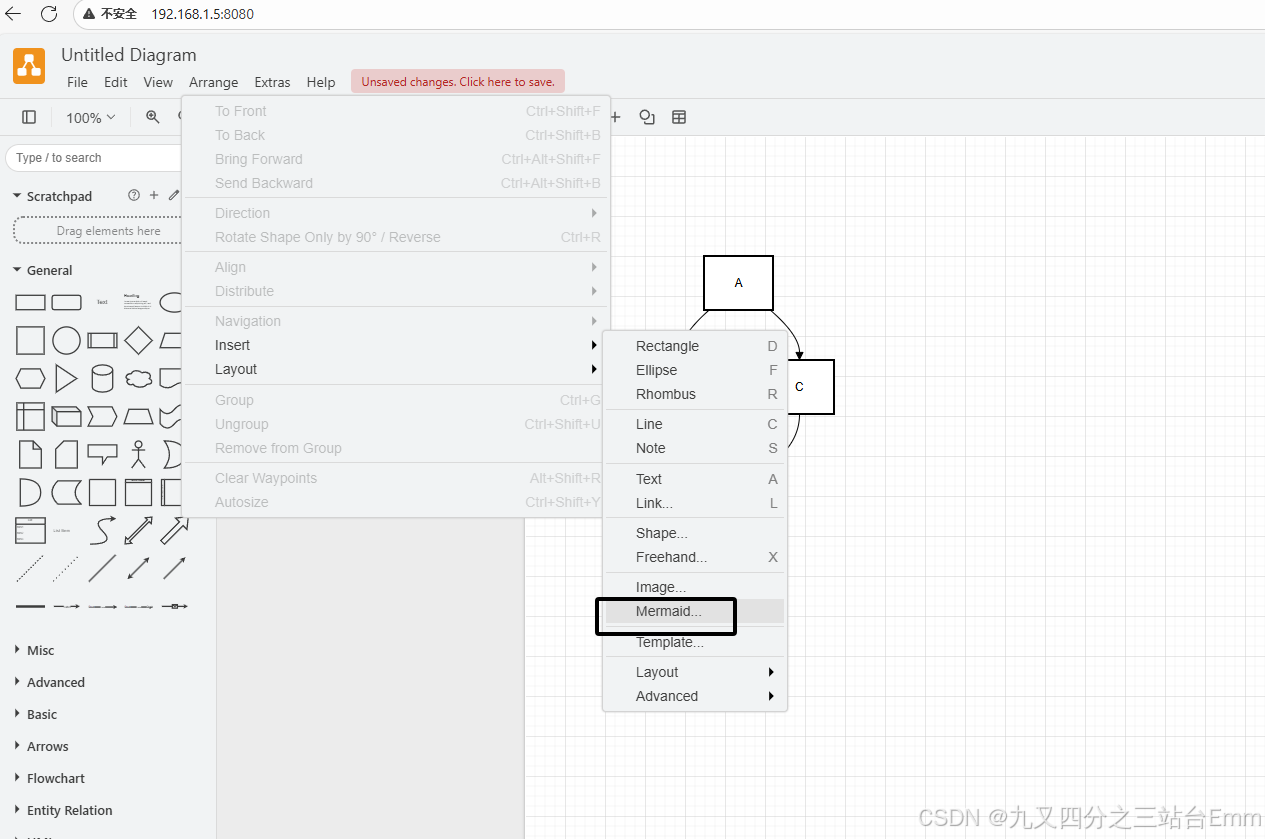Screen dimensions: 1265x839
Task: Choose Template... from the Insert submenu
Action: pos(695,642)
